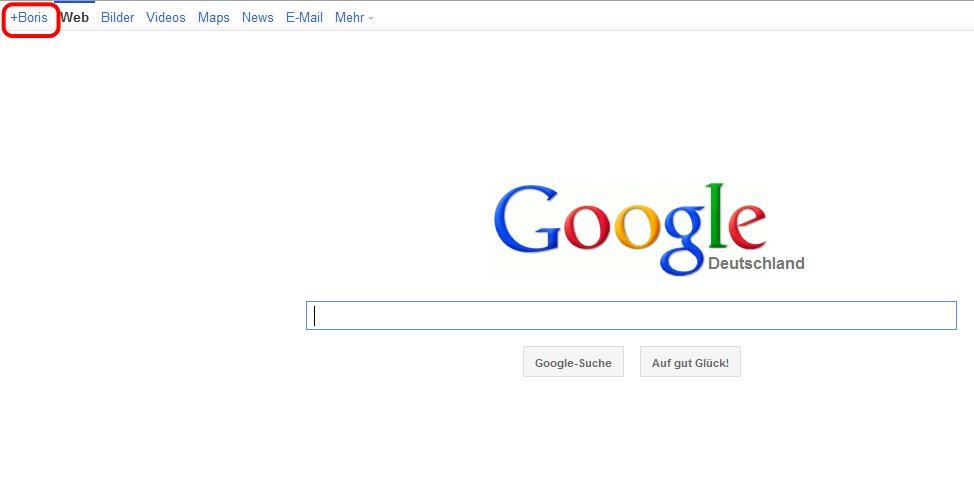Image resolution: width=974 pixels, height=500 pixels.
Task: Click the Deutschland text under the logo
Action: tap(756, 263)
